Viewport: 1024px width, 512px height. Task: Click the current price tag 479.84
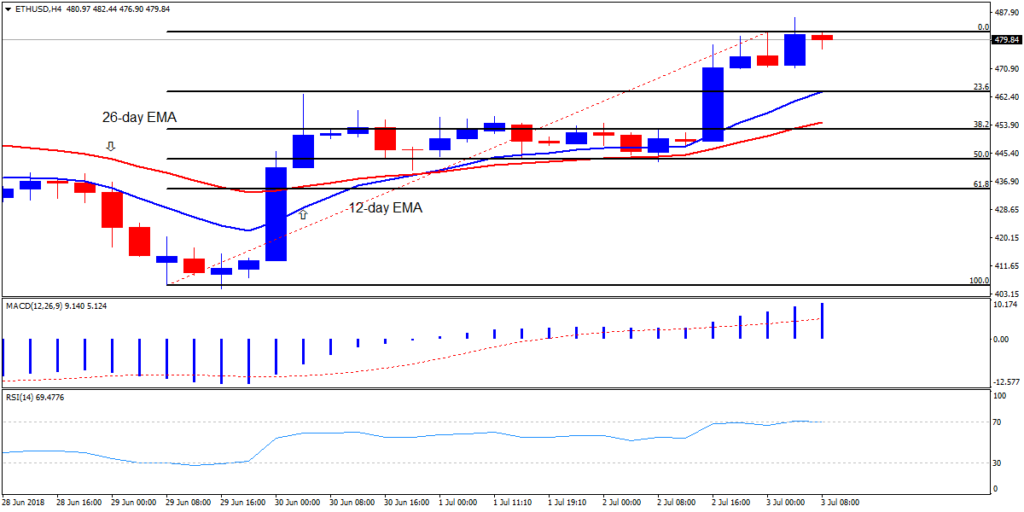1005,40
